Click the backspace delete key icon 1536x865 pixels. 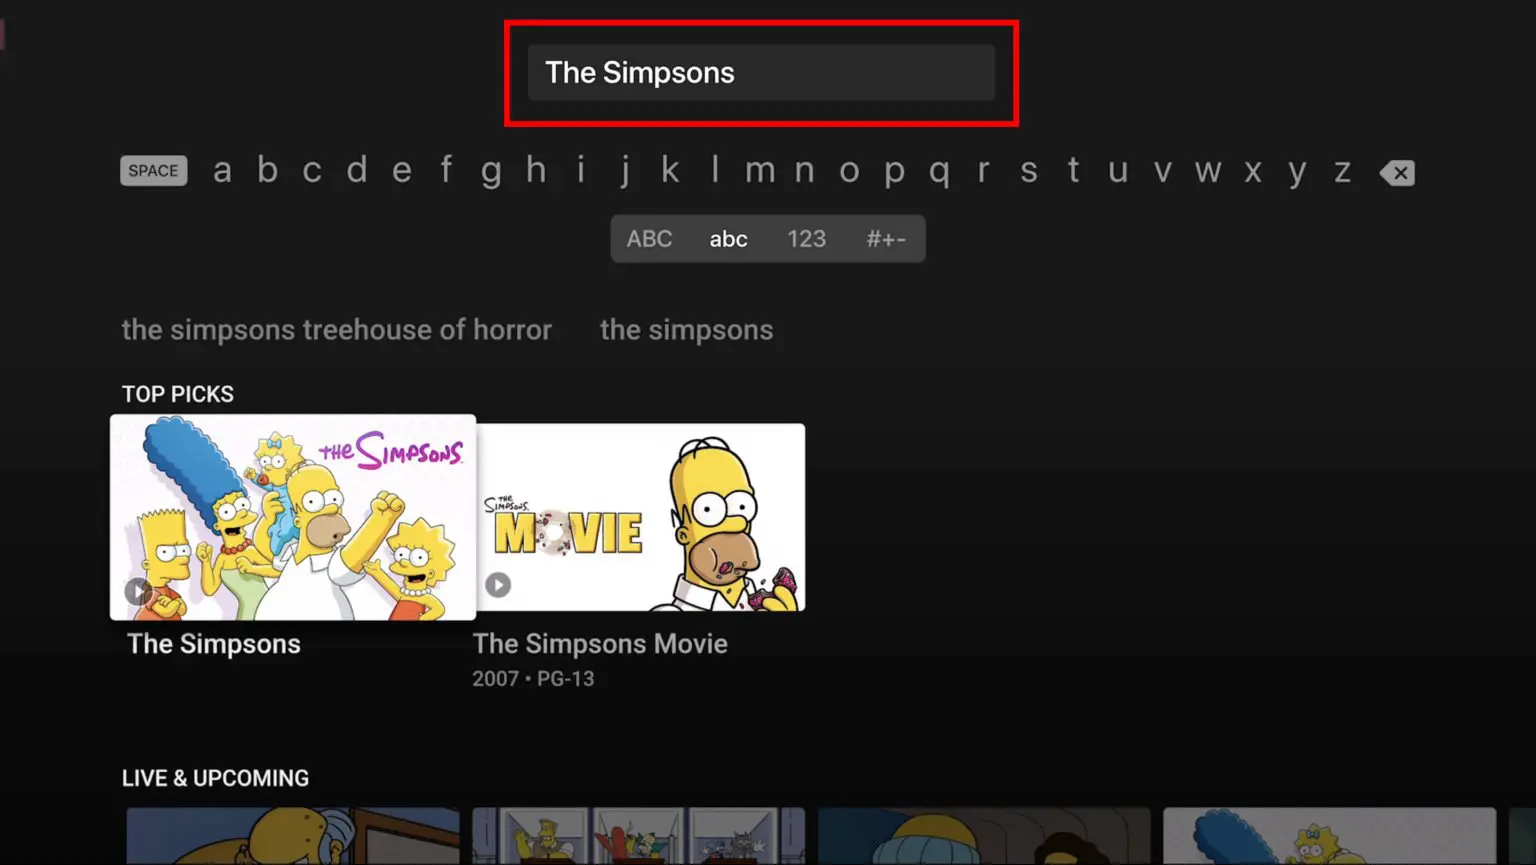point(1397,173)
